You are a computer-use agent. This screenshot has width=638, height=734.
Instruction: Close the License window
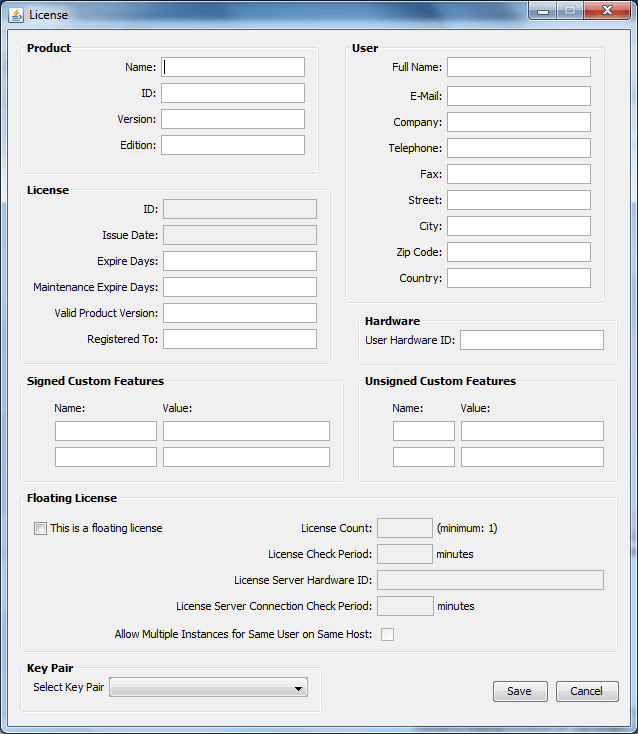coord(607,10)
